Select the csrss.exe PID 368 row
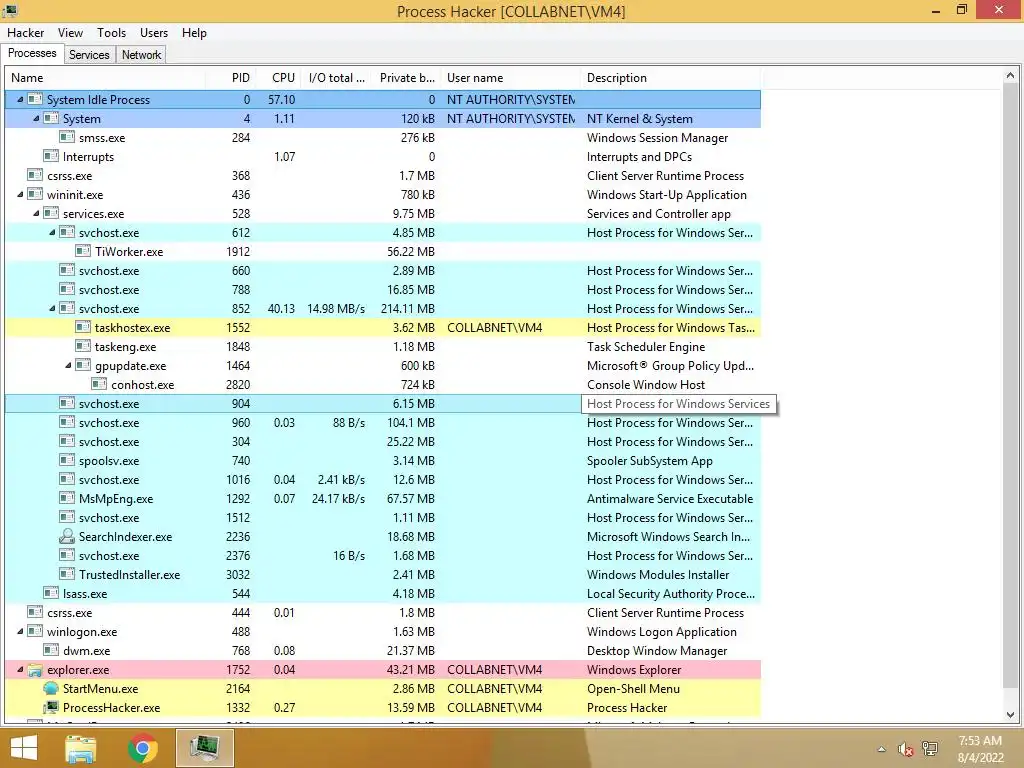The width and height of the screenshot is (1024, 768). (383, 175)
